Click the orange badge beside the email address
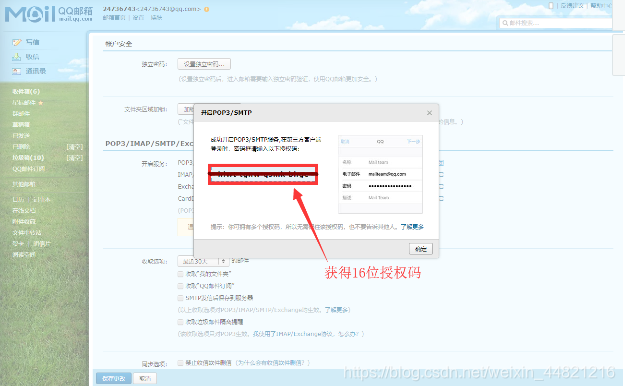 tap(206, 9)
